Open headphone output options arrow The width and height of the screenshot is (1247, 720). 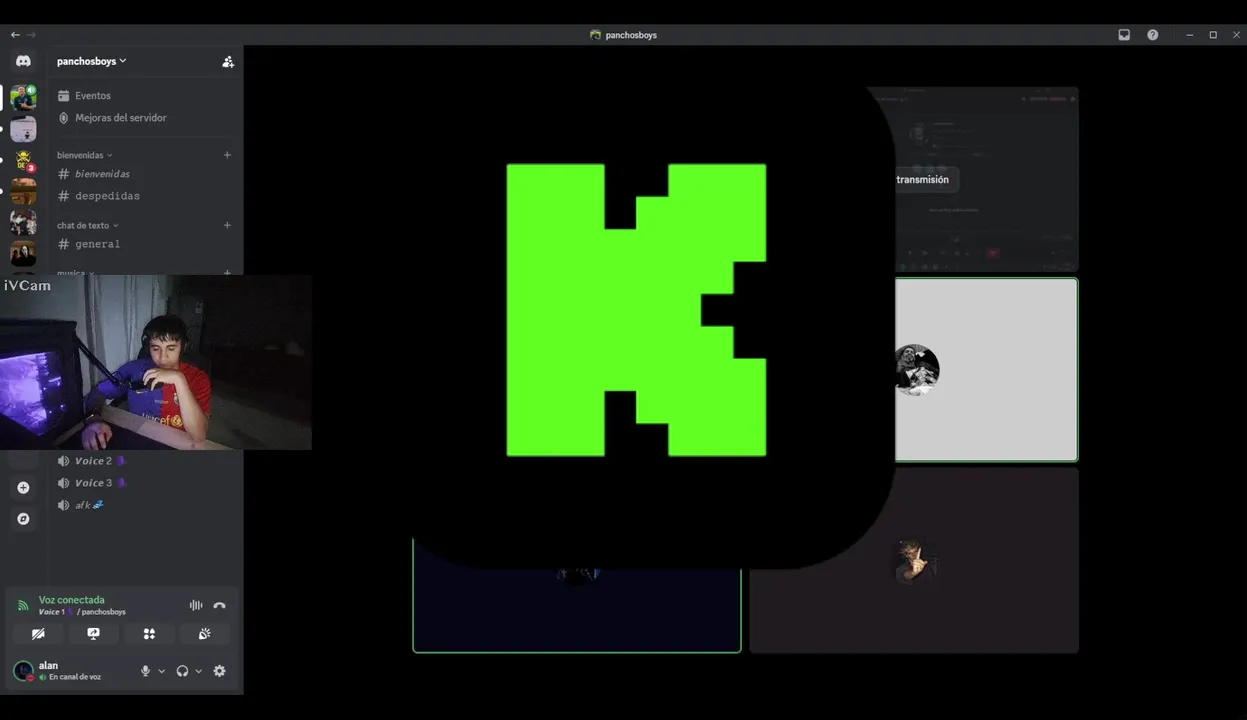click(x=198, y=671)
